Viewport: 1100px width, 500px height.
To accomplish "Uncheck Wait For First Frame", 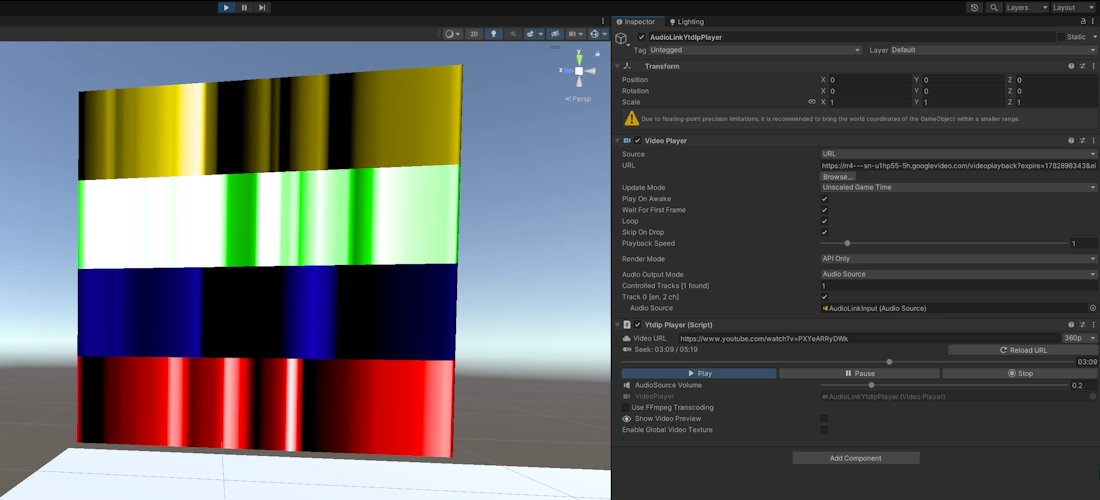I will click(824, 210).
